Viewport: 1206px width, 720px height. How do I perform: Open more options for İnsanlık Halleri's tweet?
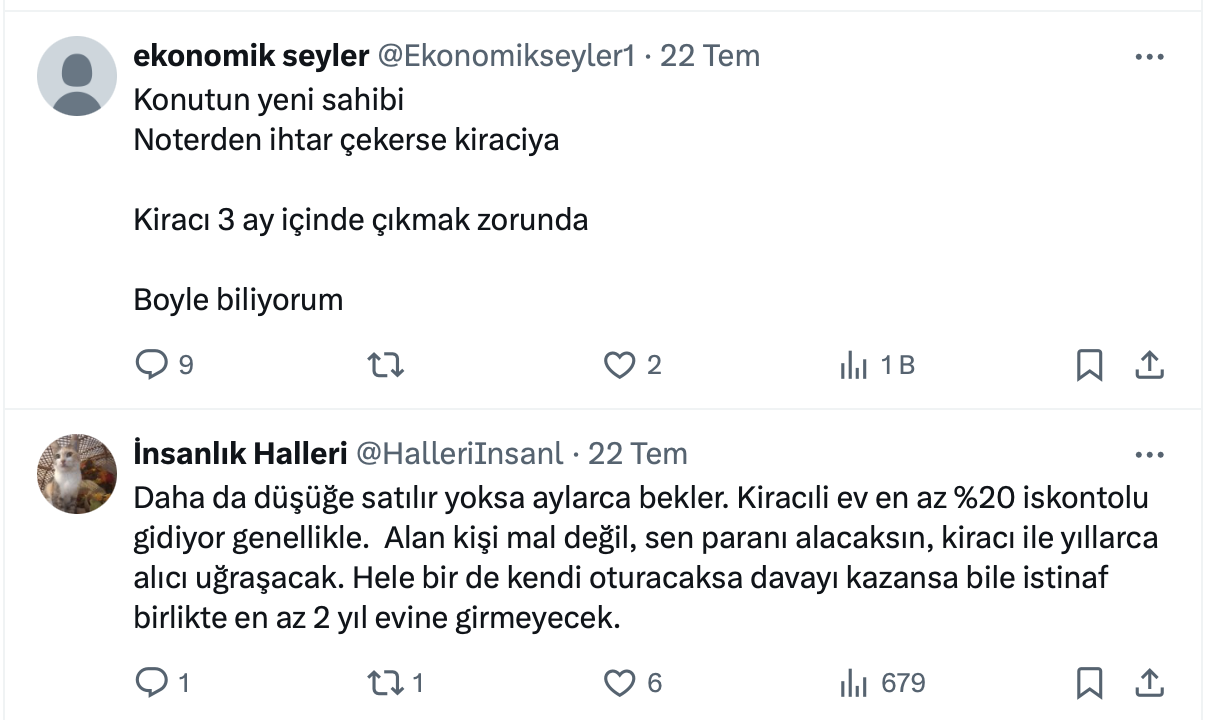tap(1150, 456)
